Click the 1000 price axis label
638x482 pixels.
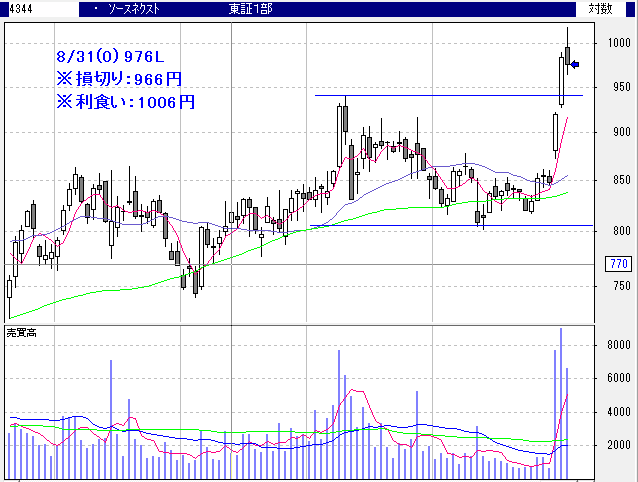617,44
